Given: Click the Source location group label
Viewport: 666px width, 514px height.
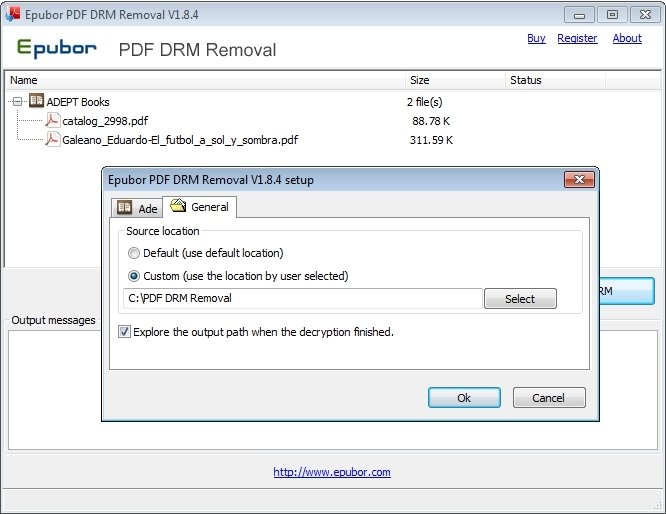Looking at the screenshot, I should [x=163, y=231].
